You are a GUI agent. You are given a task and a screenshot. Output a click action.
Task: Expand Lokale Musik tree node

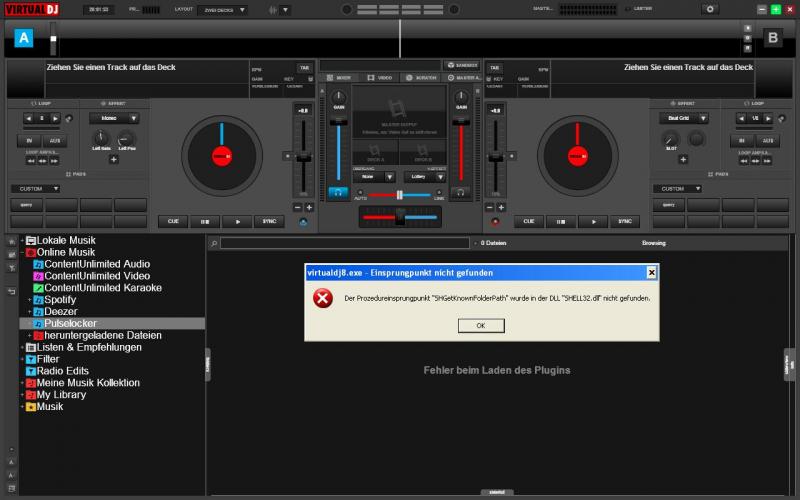22,240
